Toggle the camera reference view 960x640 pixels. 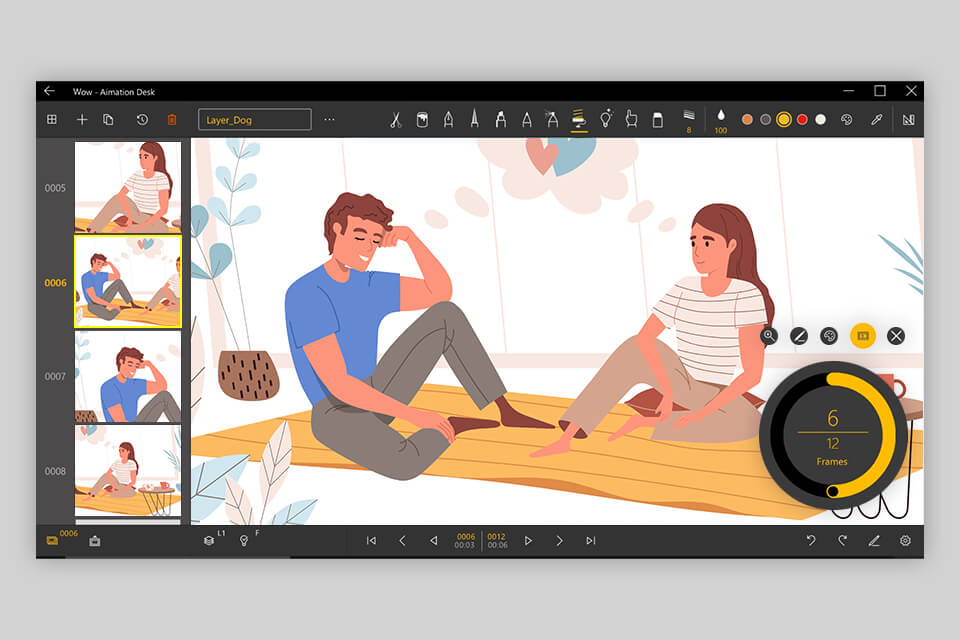pos(95,540)
